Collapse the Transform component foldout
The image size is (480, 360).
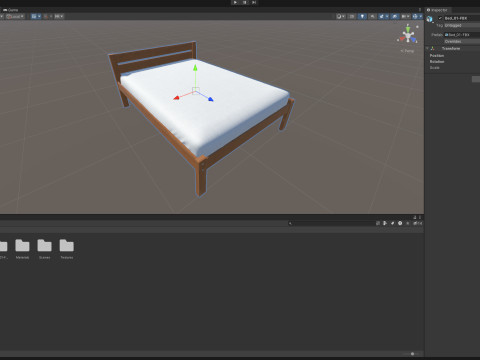pos(427,48)
